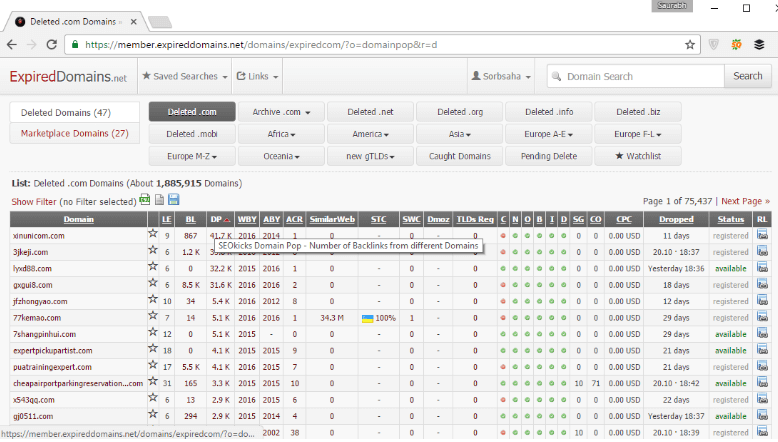Expand the Saved Searches dropdown
778x442 pixels.
[183, 76]
